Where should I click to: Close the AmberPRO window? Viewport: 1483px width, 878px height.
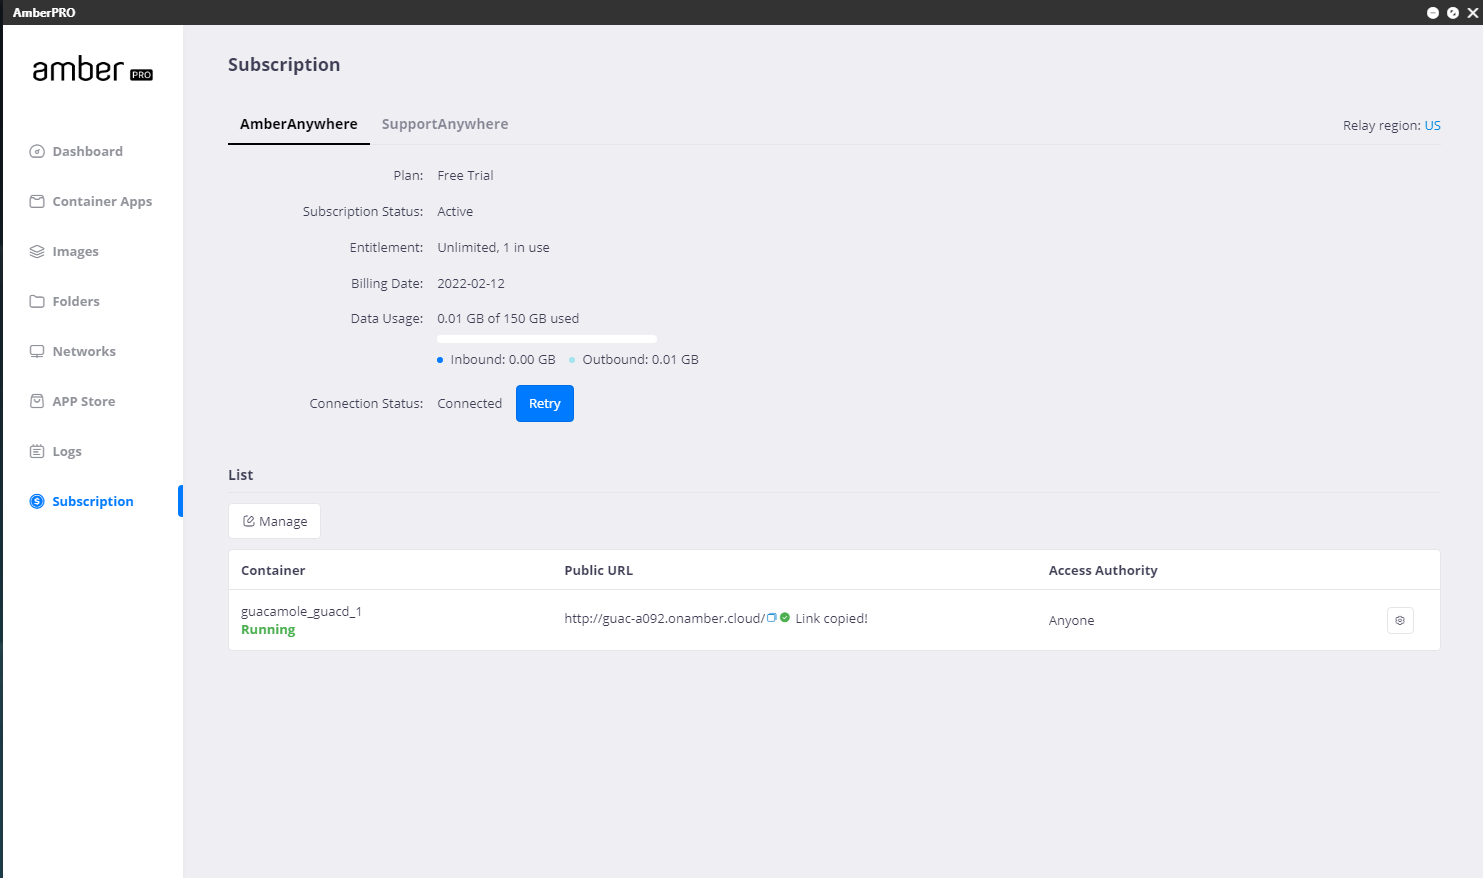click(x=1473, y=13)
